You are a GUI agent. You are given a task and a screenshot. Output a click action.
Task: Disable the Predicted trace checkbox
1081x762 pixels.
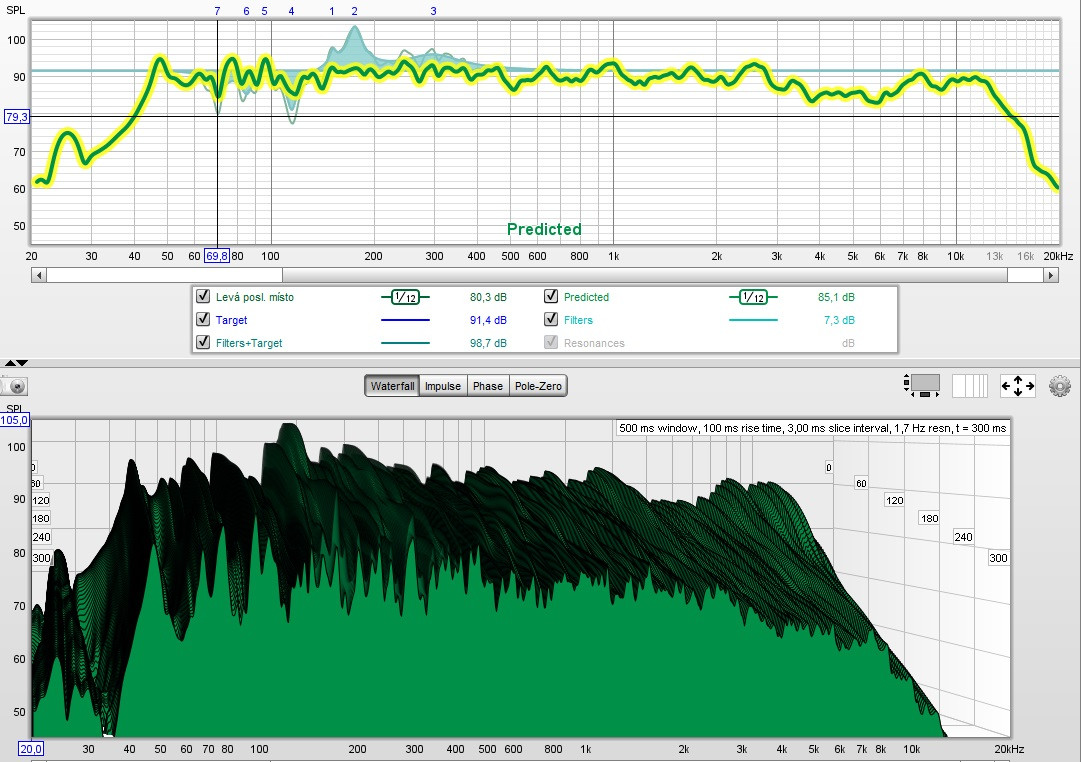[551, 297]
